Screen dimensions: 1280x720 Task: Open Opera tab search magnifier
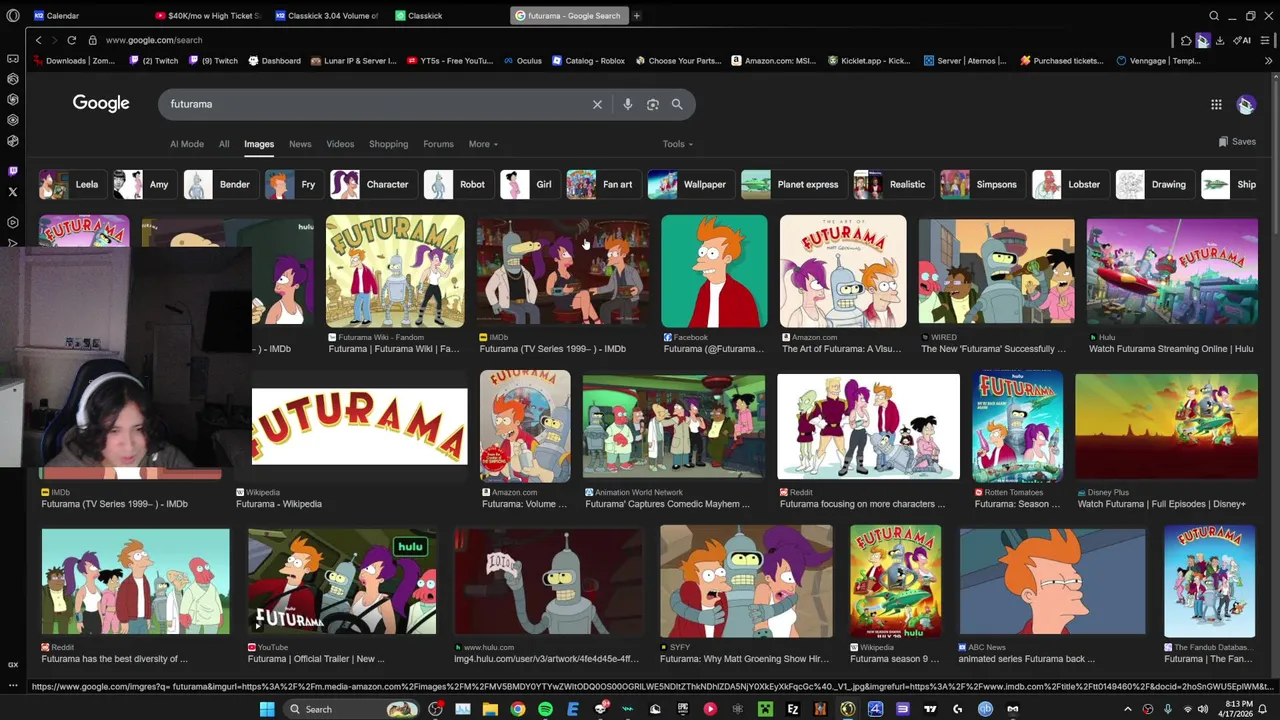[1214, 16]
